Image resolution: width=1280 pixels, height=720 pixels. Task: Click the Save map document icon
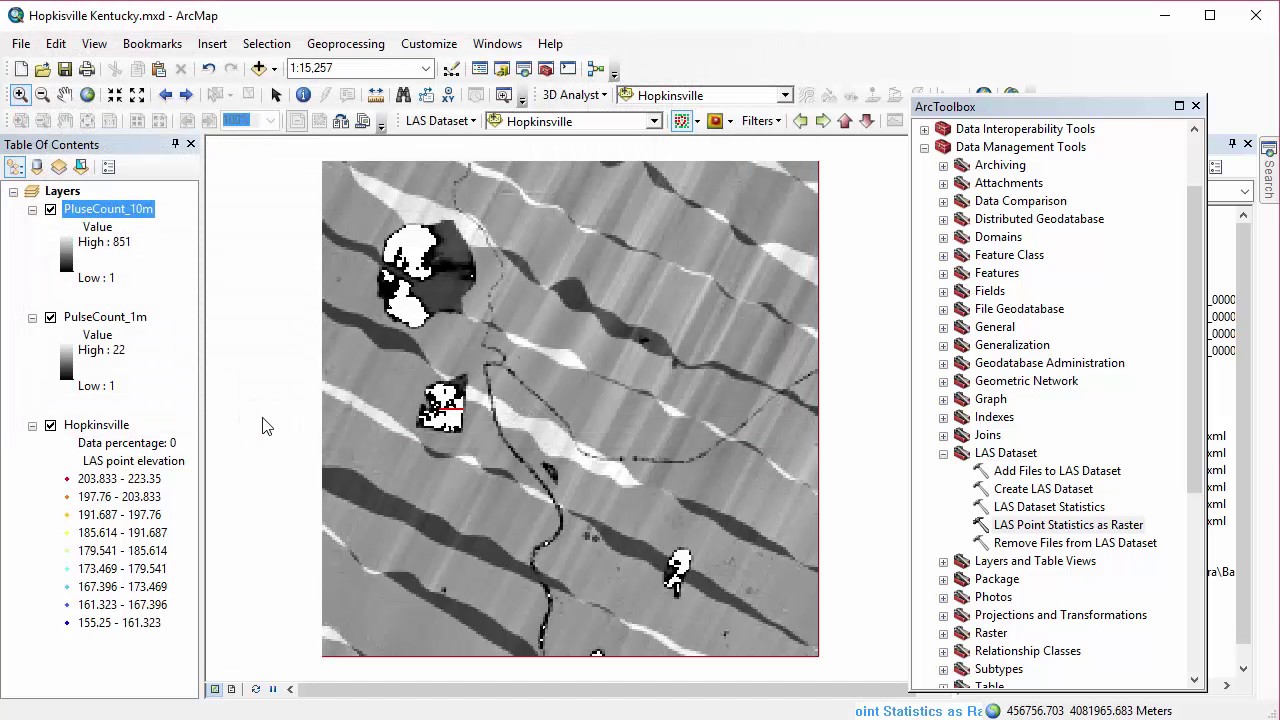pyautogui.click(x=65, y=69)
